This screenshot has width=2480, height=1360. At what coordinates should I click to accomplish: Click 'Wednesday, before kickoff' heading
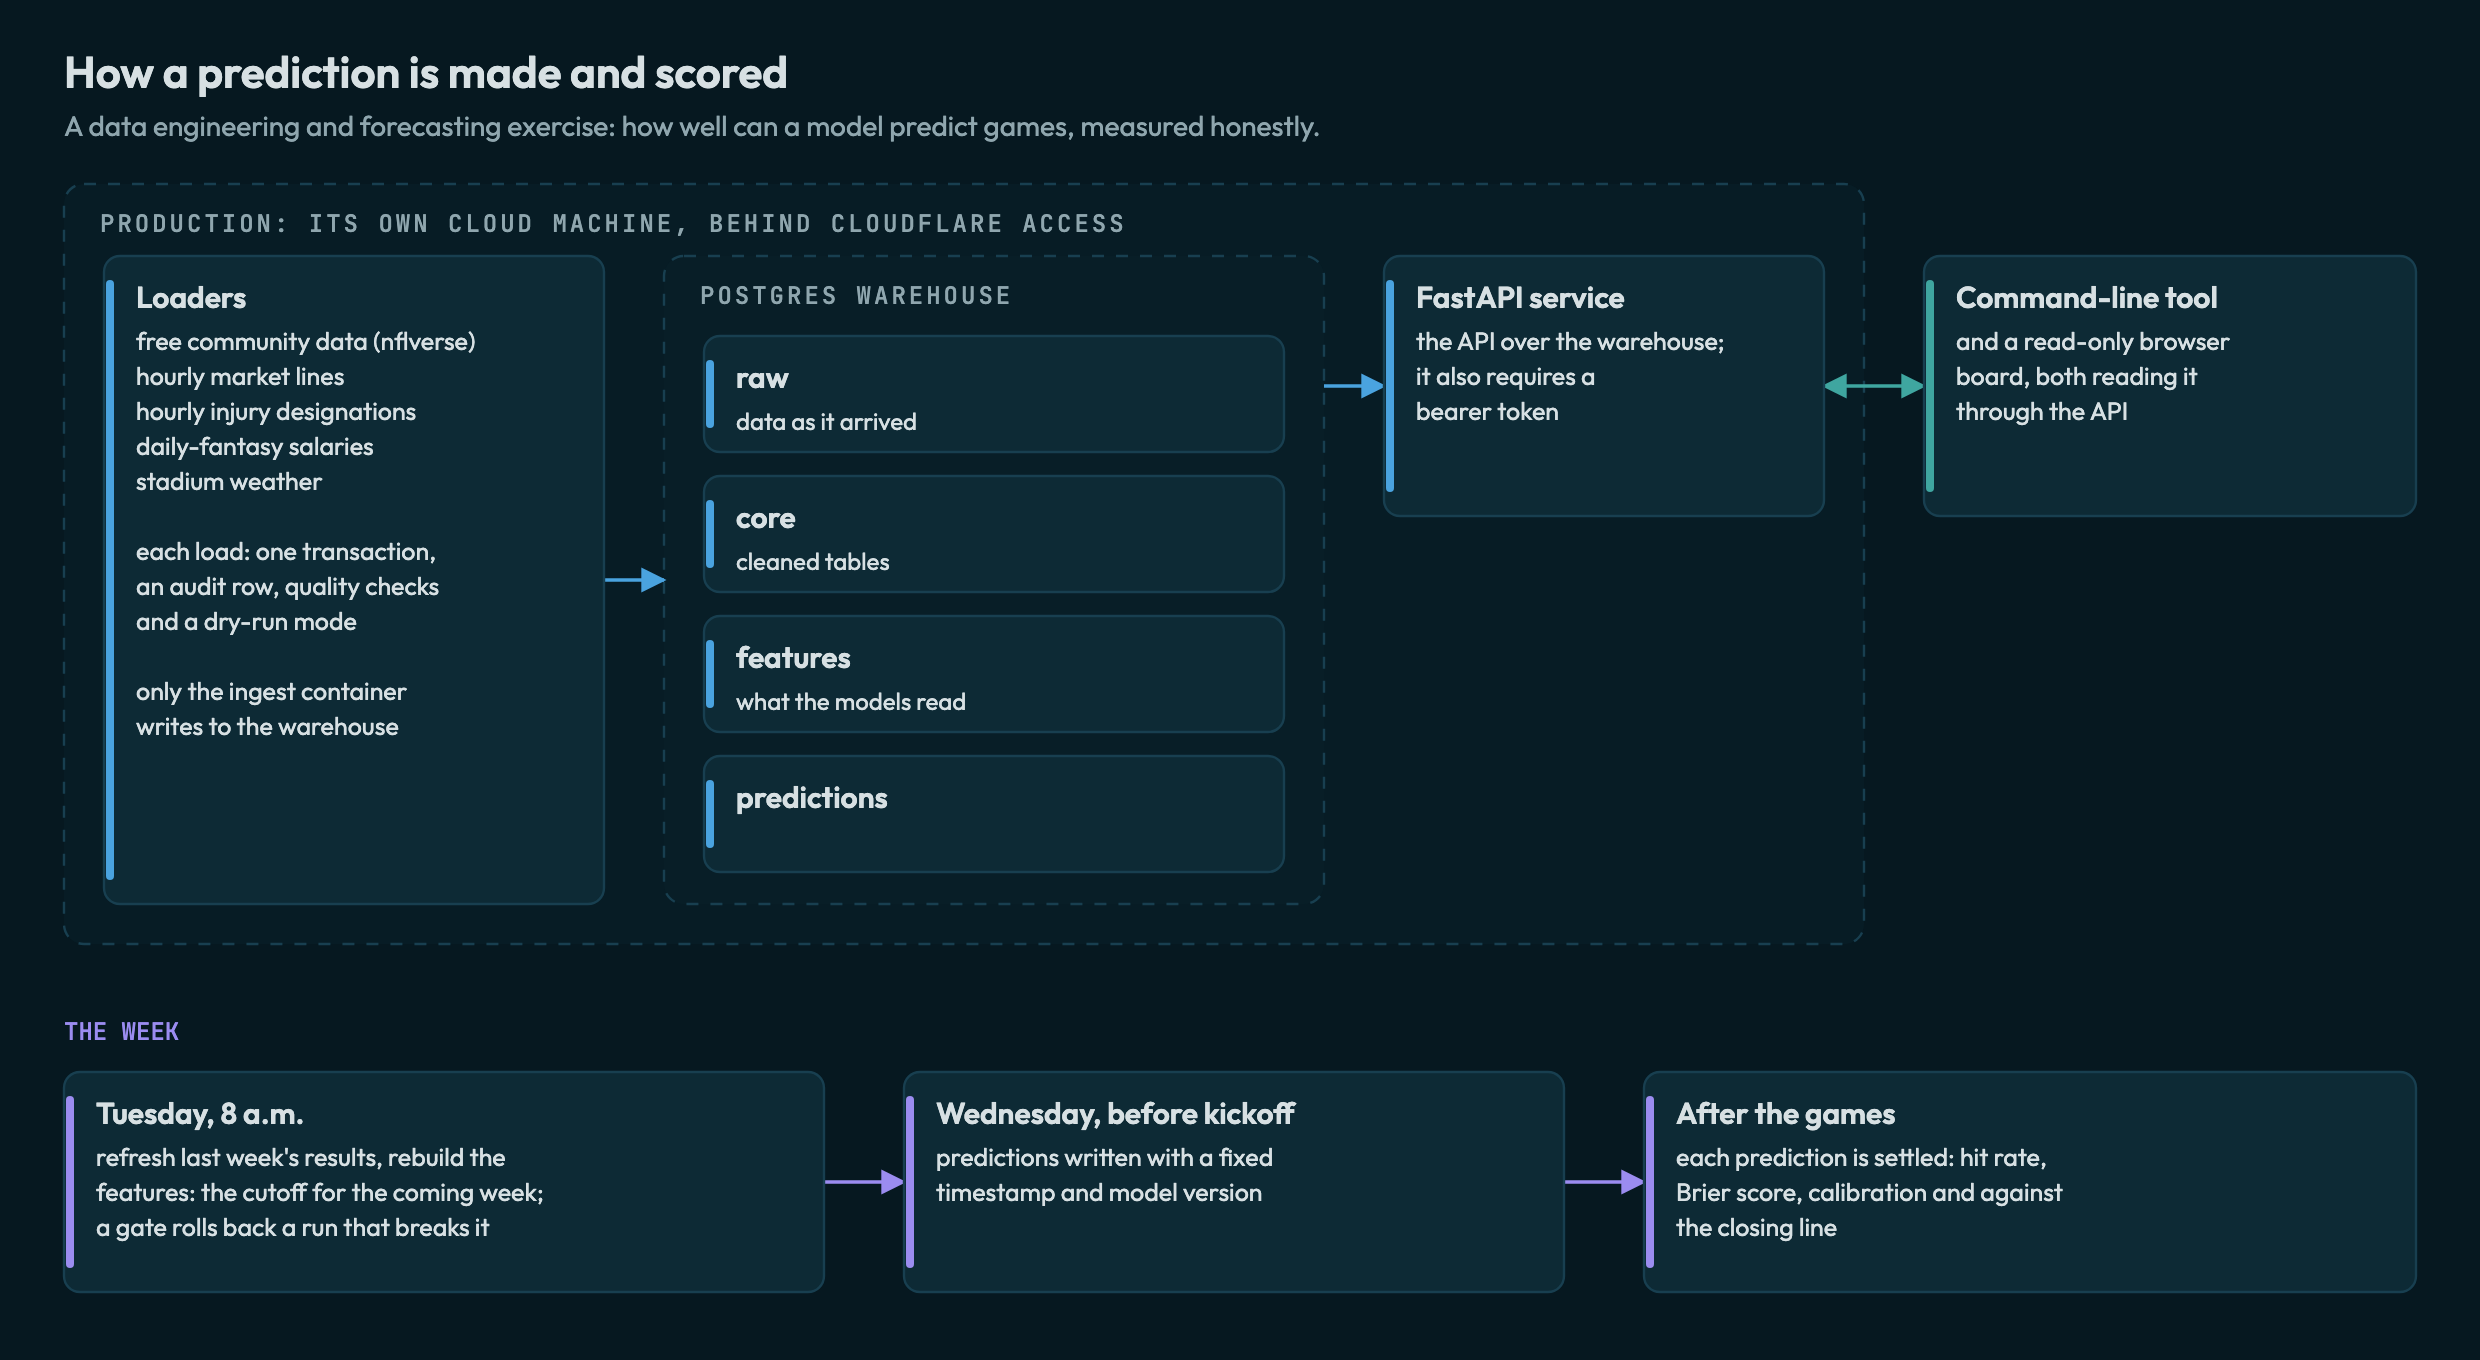[1116, 1114]
